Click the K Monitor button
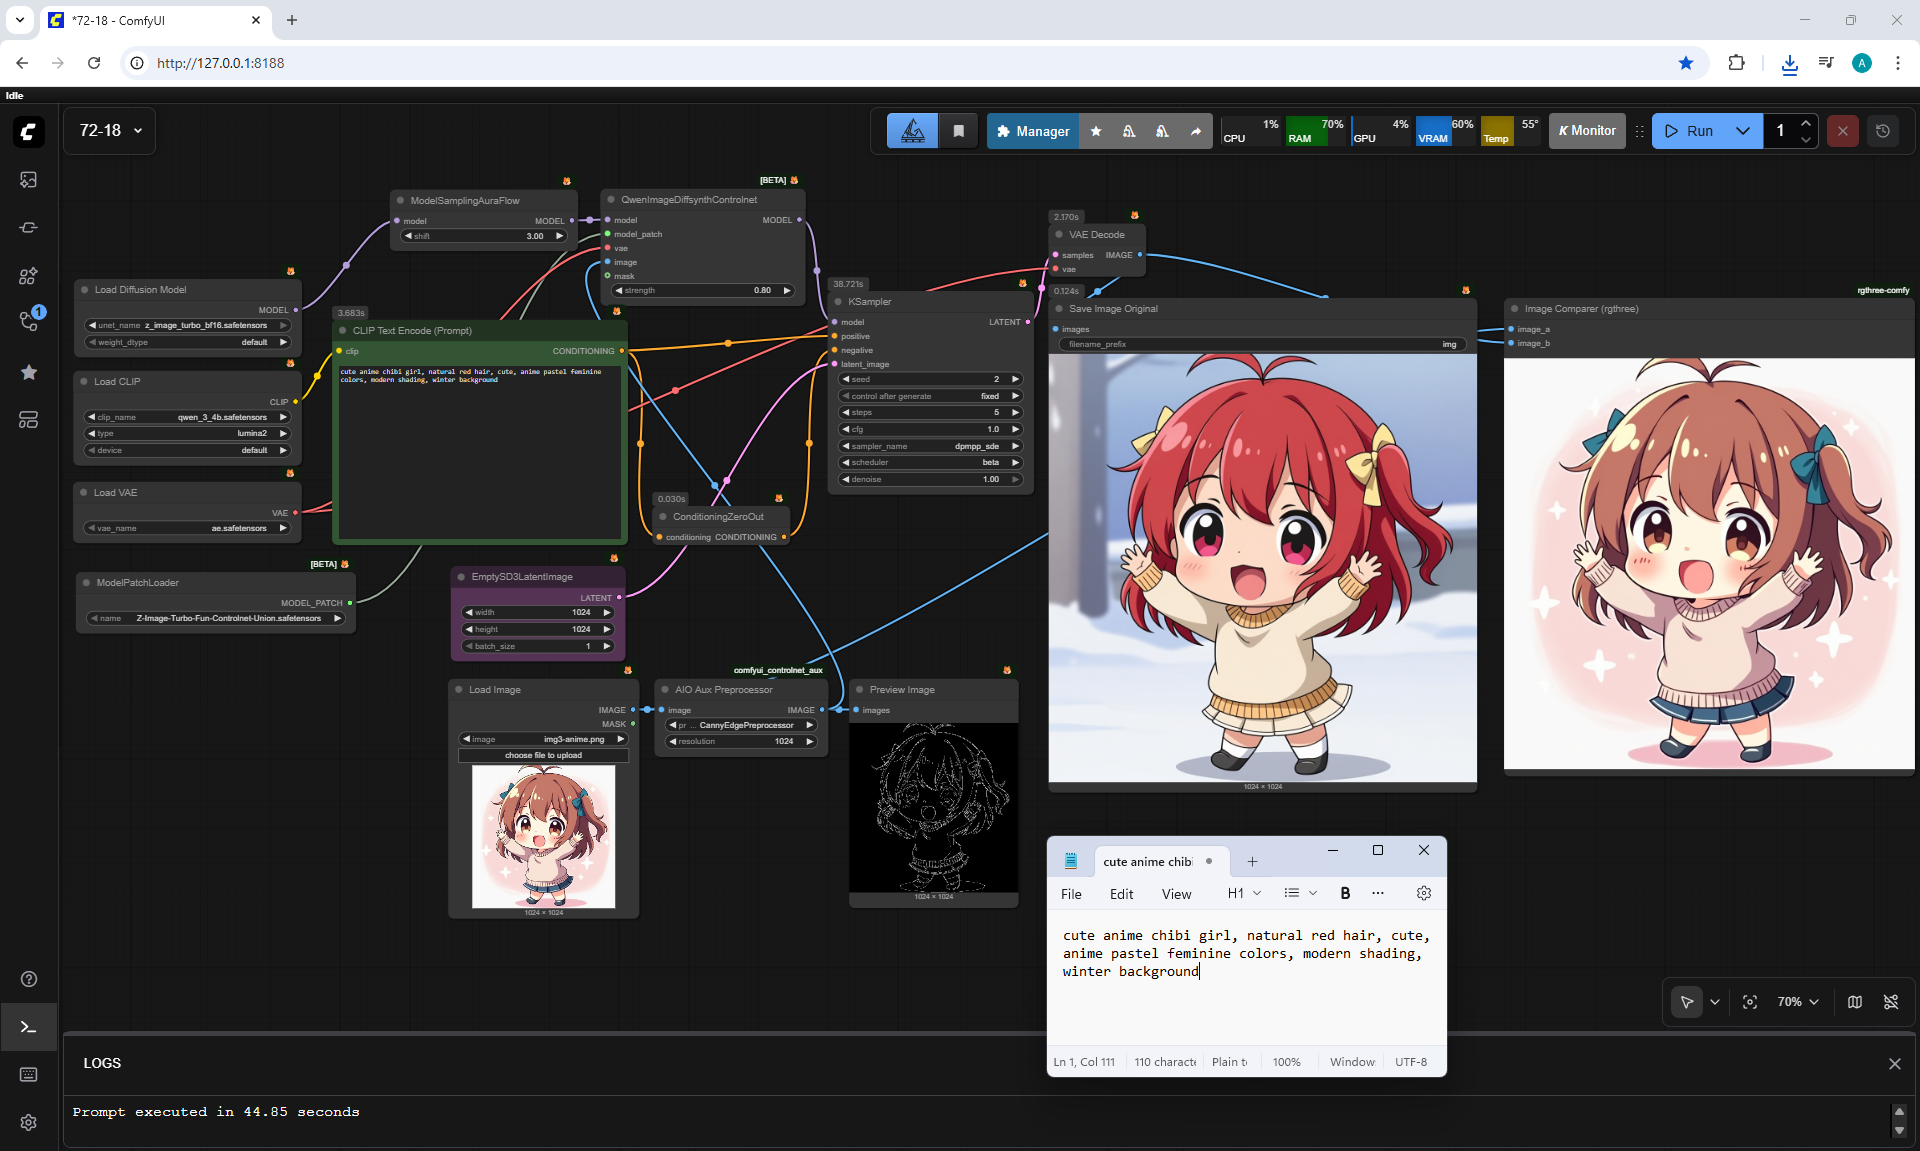The width and height of the screenshot is (1920, 1151). (1587, 131)
